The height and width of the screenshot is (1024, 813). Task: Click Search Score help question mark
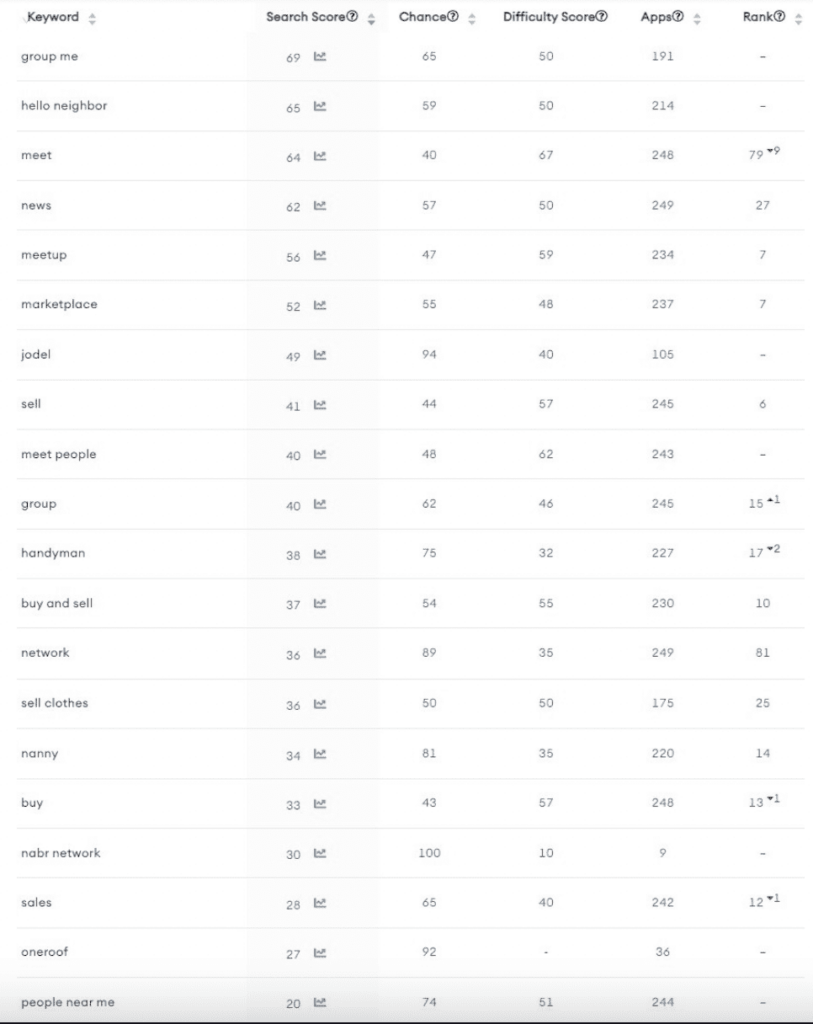tap(352, 16)
